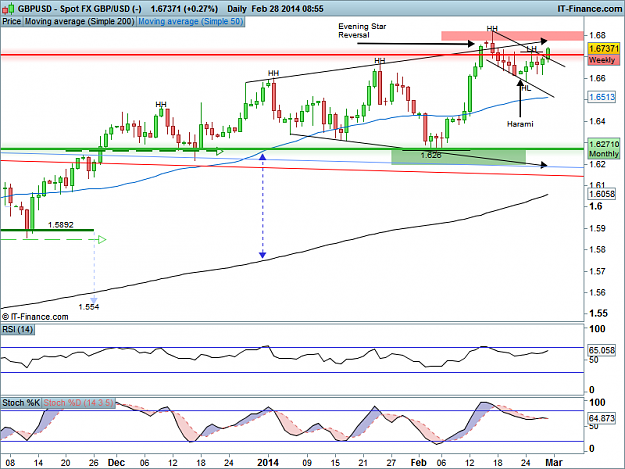Open the Stoch %K indicator label
Image resolution: width=625 pixels, height=469 pixels.
point(21,403)
